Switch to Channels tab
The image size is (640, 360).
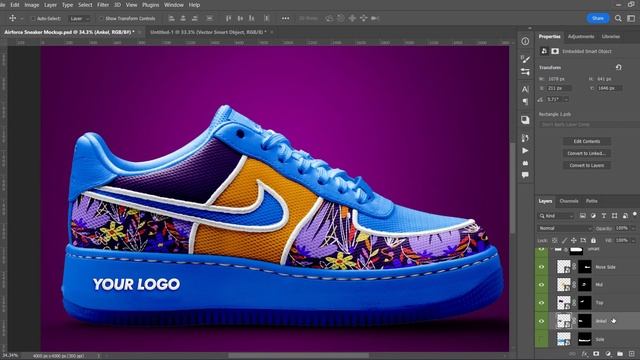coord(569,201)
